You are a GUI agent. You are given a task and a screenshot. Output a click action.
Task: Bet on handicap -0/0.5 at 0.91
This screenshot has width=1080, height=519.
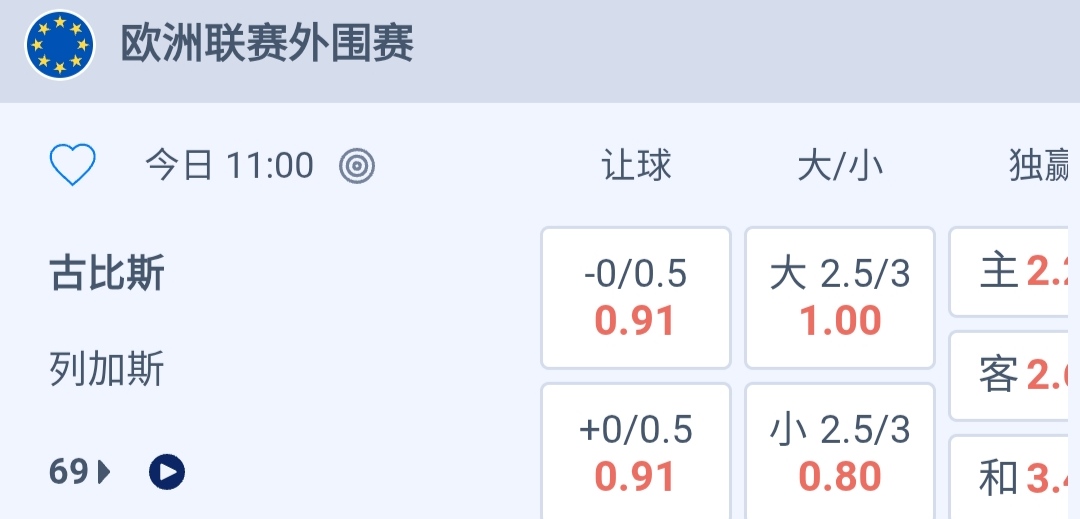(x=636, y=298)
